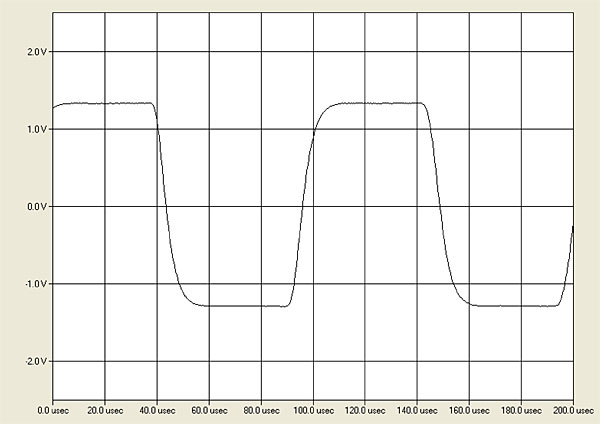The height and width of the screenshot is (424, 600).
Task: Select the 180.0 usec time label
Action: point(521,410)
